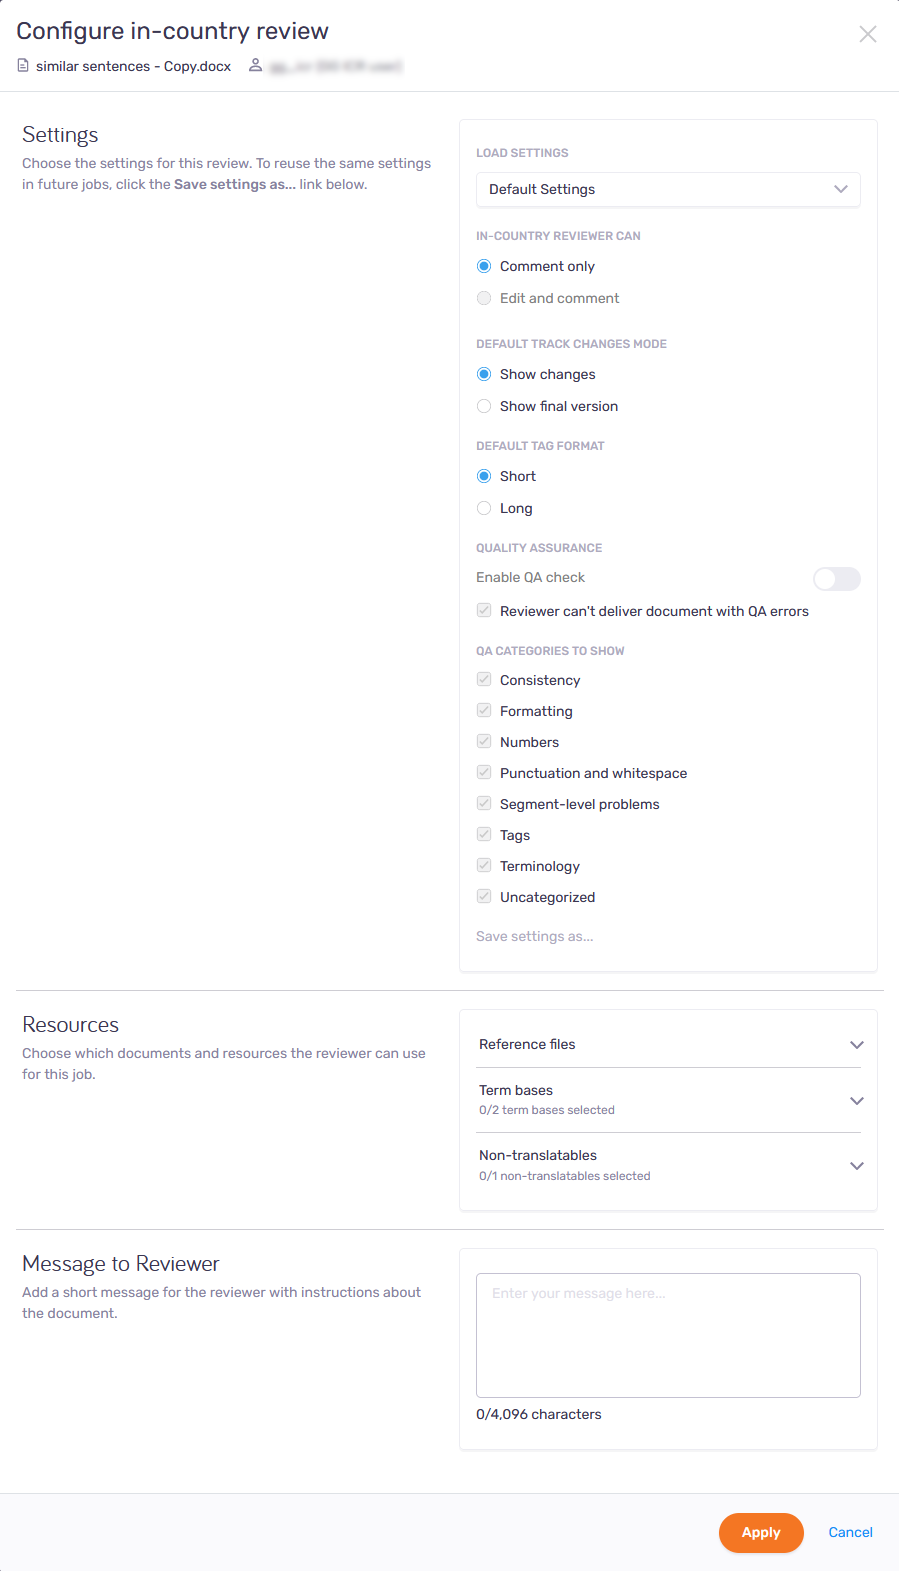
Task: Click the orange Apply button
Action: point(761,1532)
